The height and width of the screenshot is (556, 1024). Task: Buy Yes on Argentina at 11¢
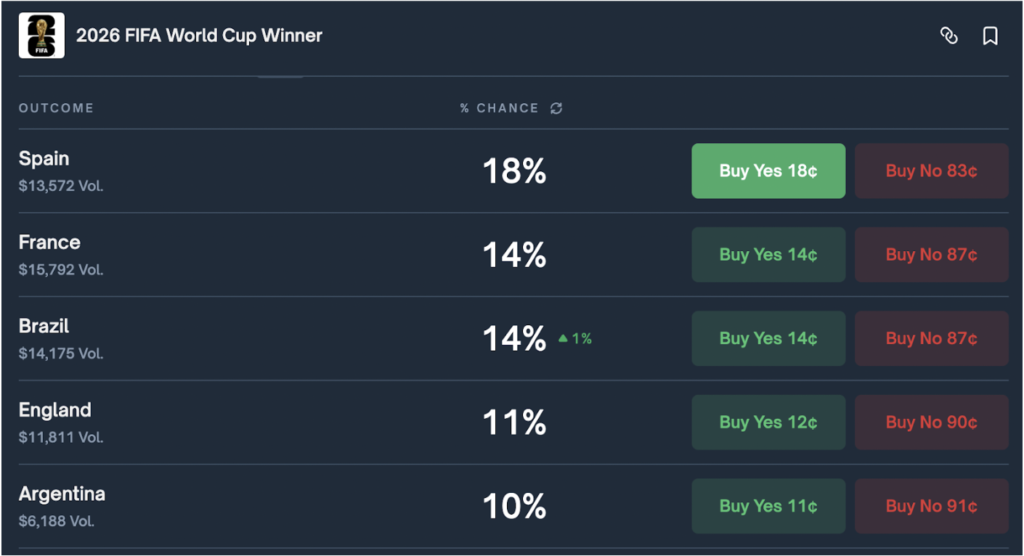[x=768, y=506]
